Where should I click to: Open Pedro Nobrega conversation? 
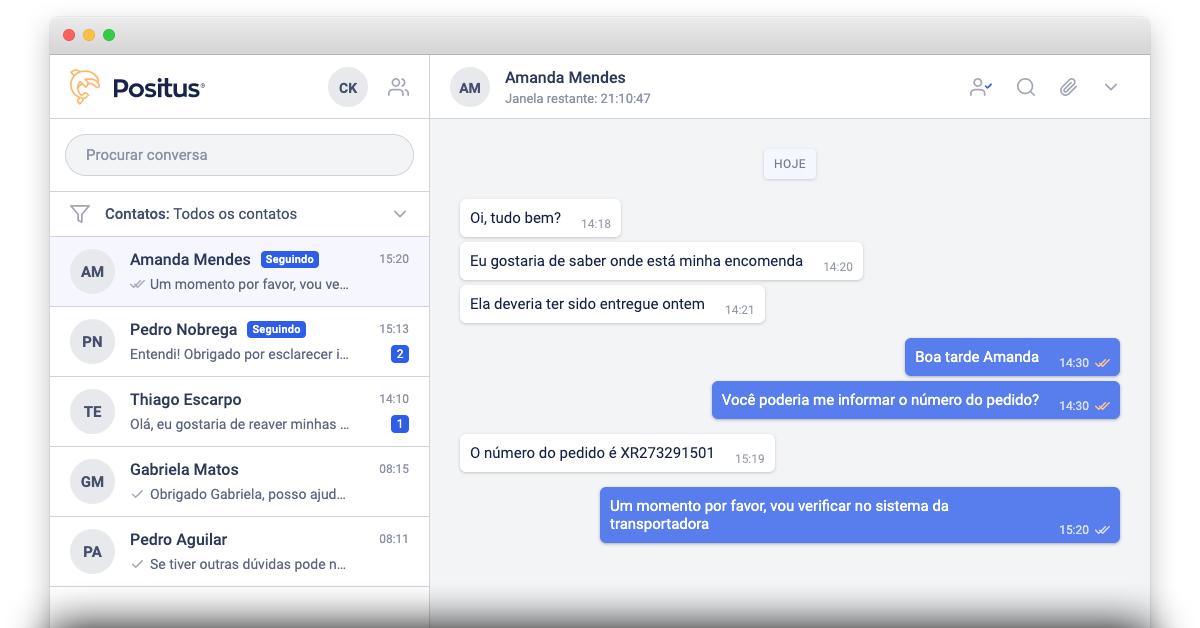239,341
